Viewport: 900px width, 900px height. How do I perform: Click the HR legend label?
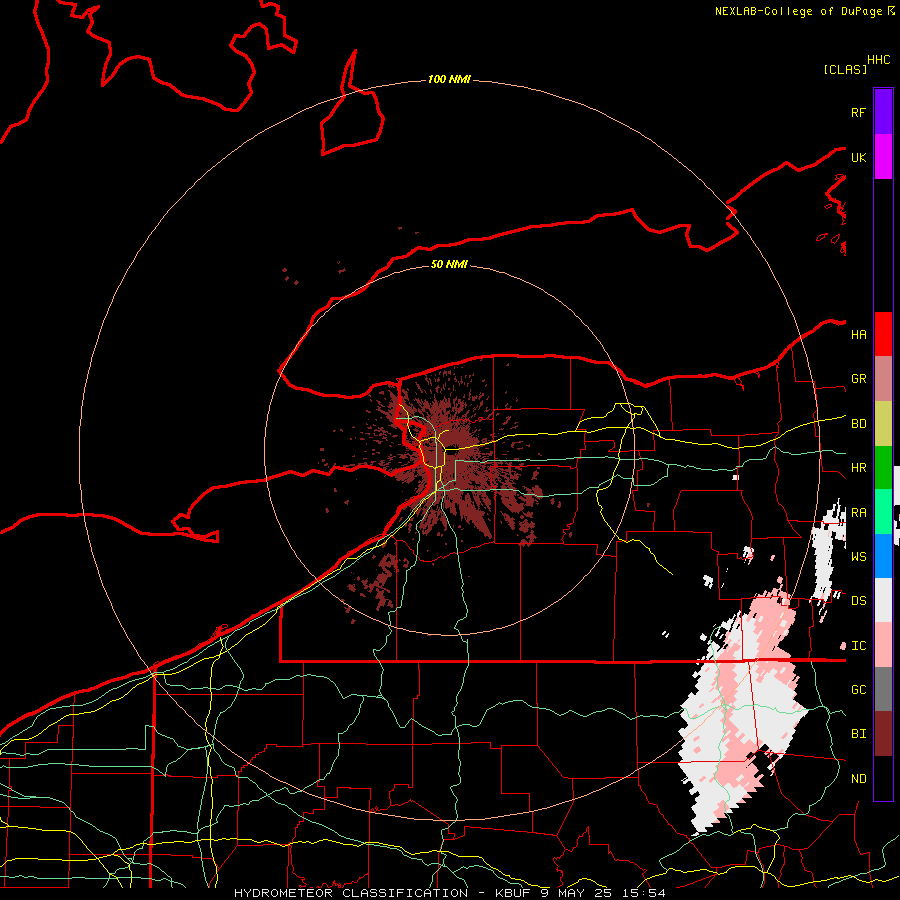(858, 468)
